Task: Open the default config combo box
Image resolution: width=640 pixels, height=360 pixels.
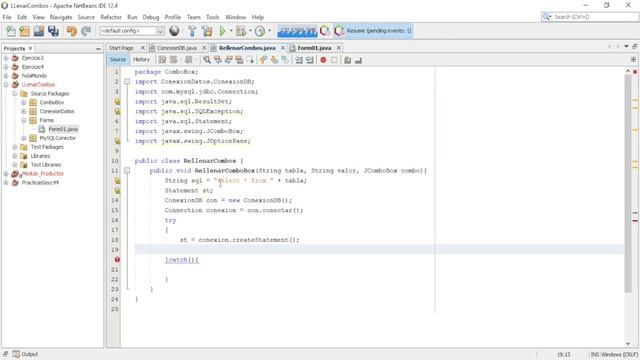Action: 132,31
